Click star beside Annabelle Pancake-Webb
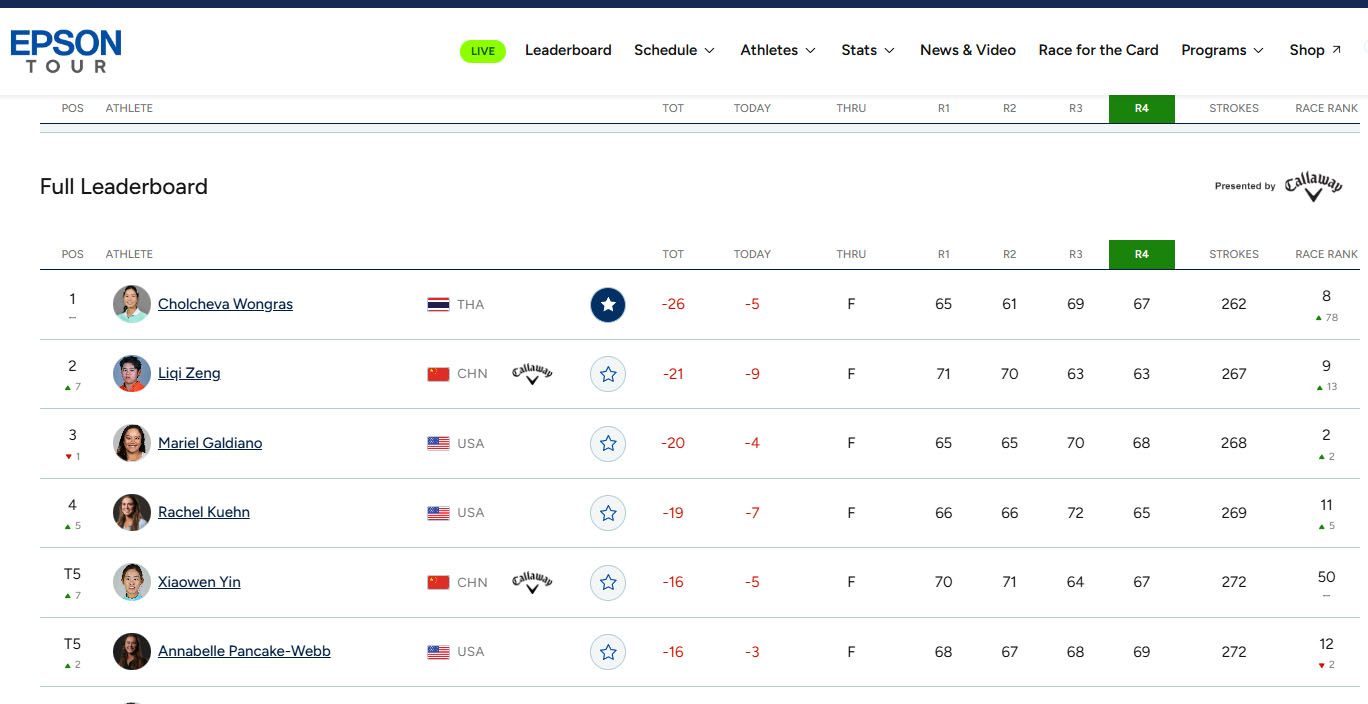 (608, 652)
